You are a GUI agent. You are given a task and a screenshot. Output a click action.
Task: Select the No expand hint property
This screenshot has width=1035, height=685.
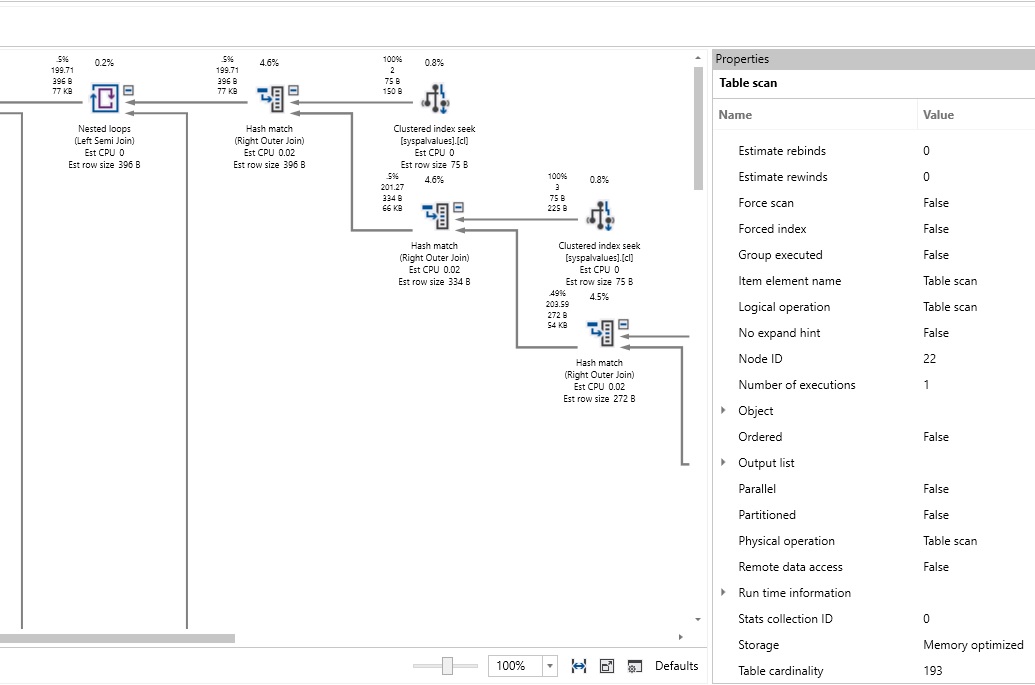click(874, 333)
